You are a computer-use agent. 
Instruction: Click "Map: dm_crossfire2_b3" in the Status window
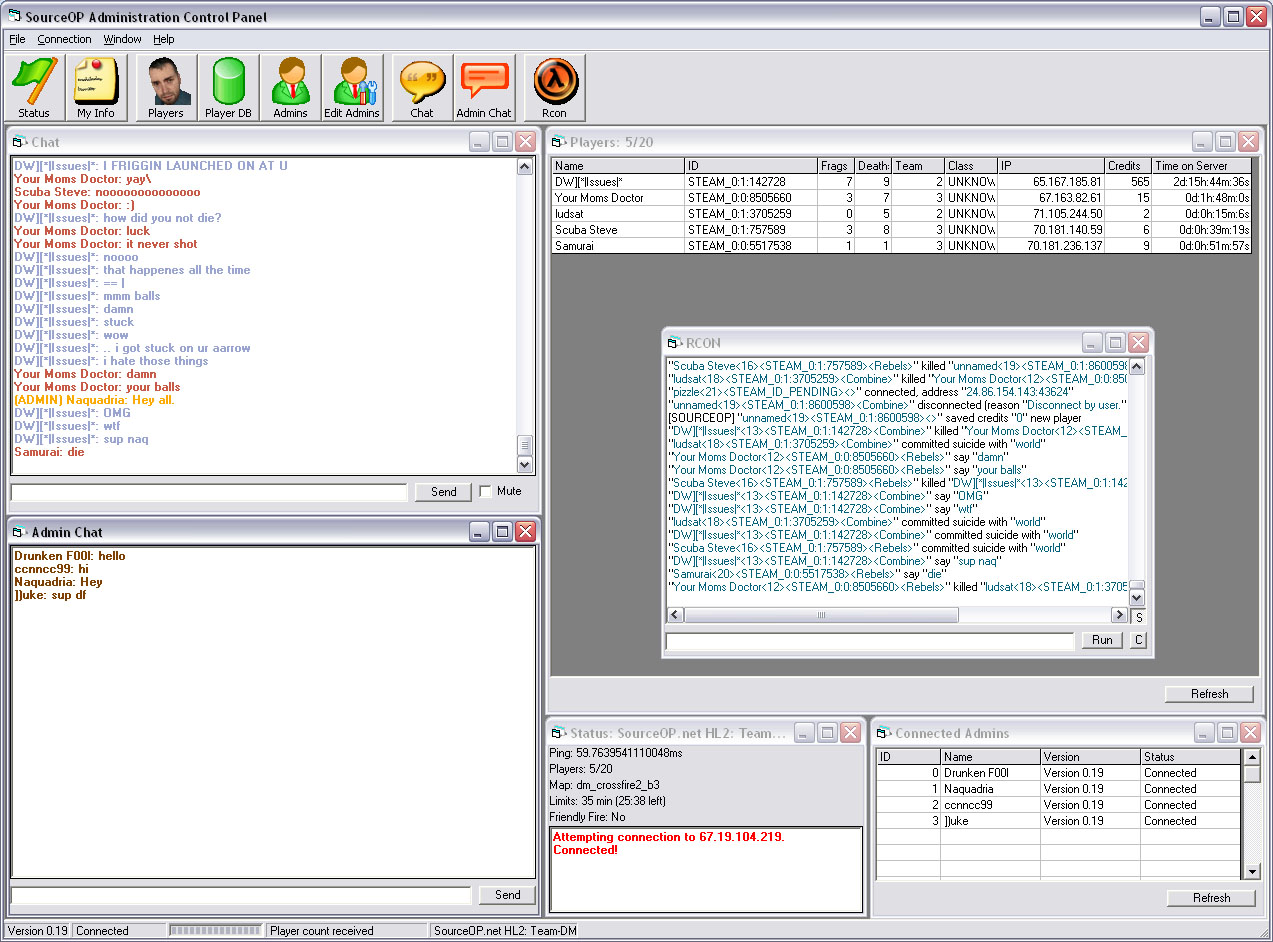point(604,785)
